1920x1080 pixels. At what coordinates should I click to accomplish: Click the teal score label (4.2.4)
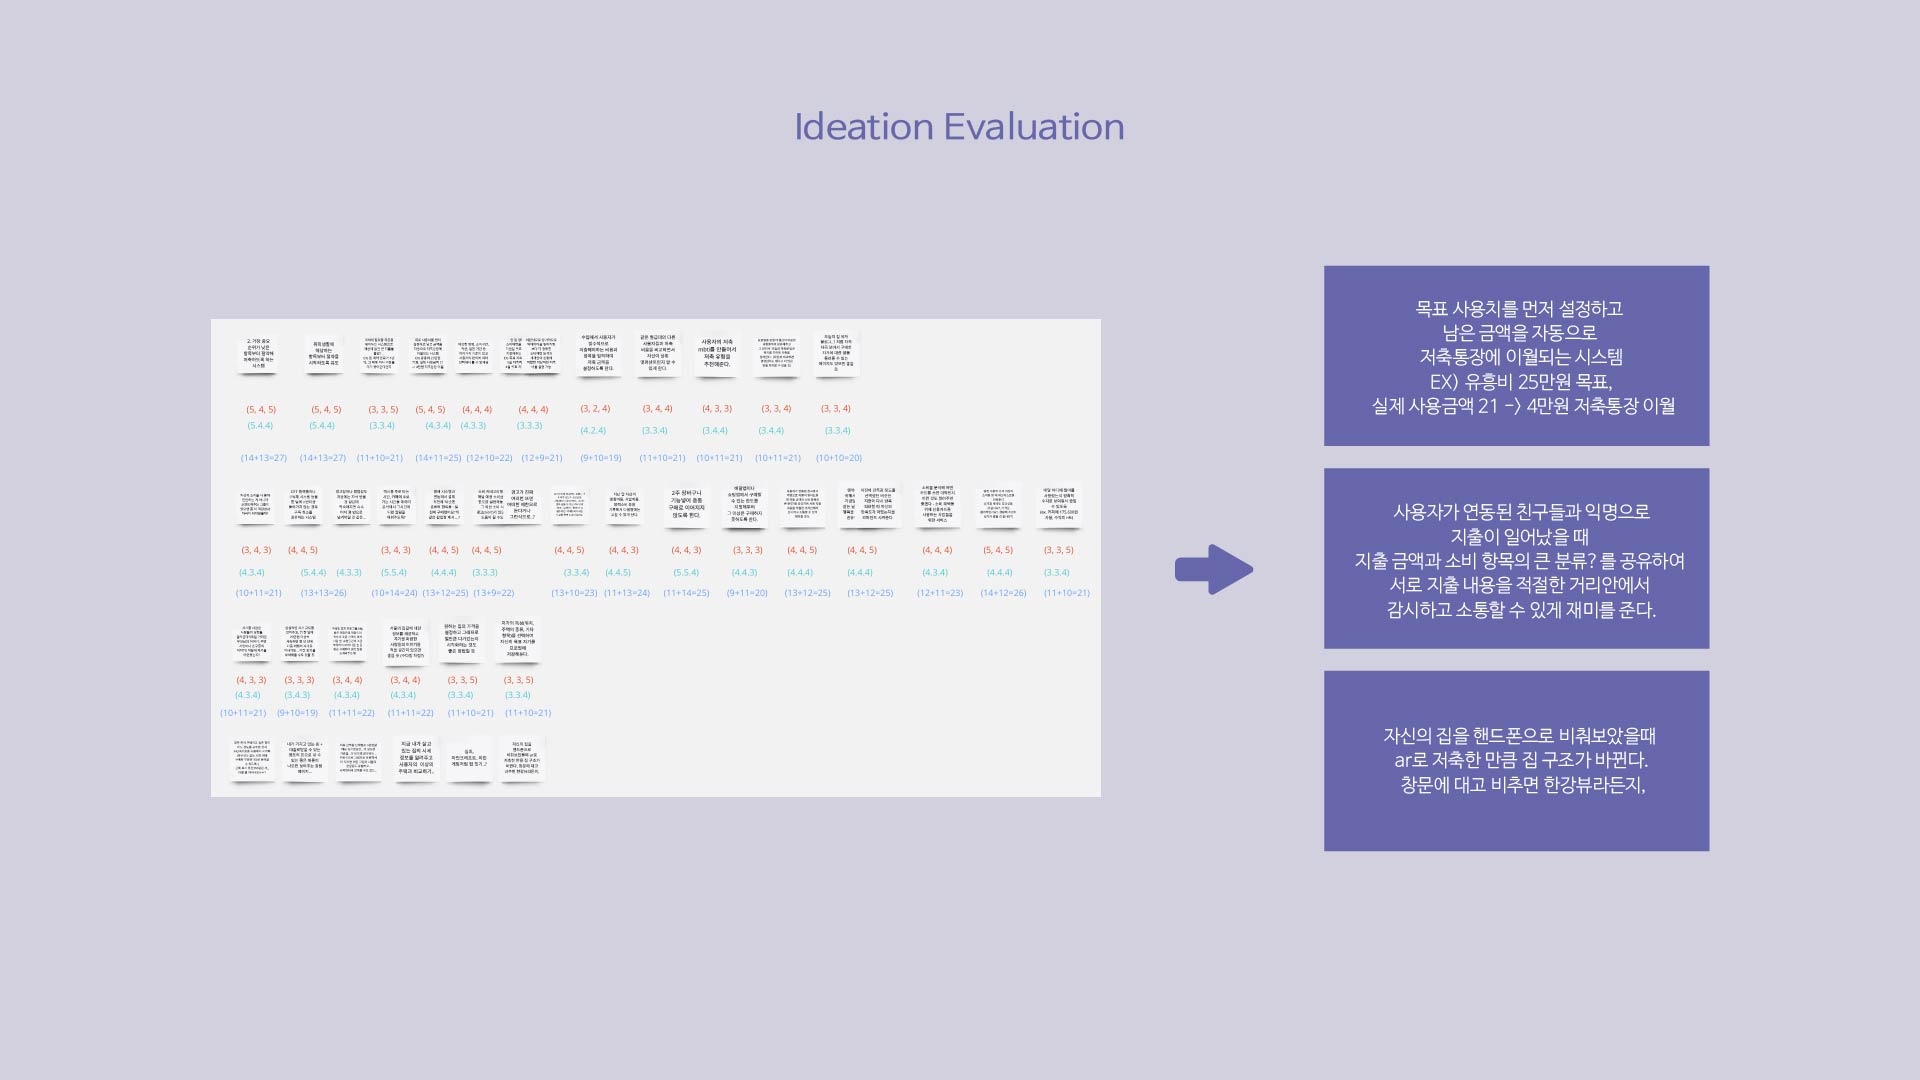pyautogui.click(x=593, y=431)
